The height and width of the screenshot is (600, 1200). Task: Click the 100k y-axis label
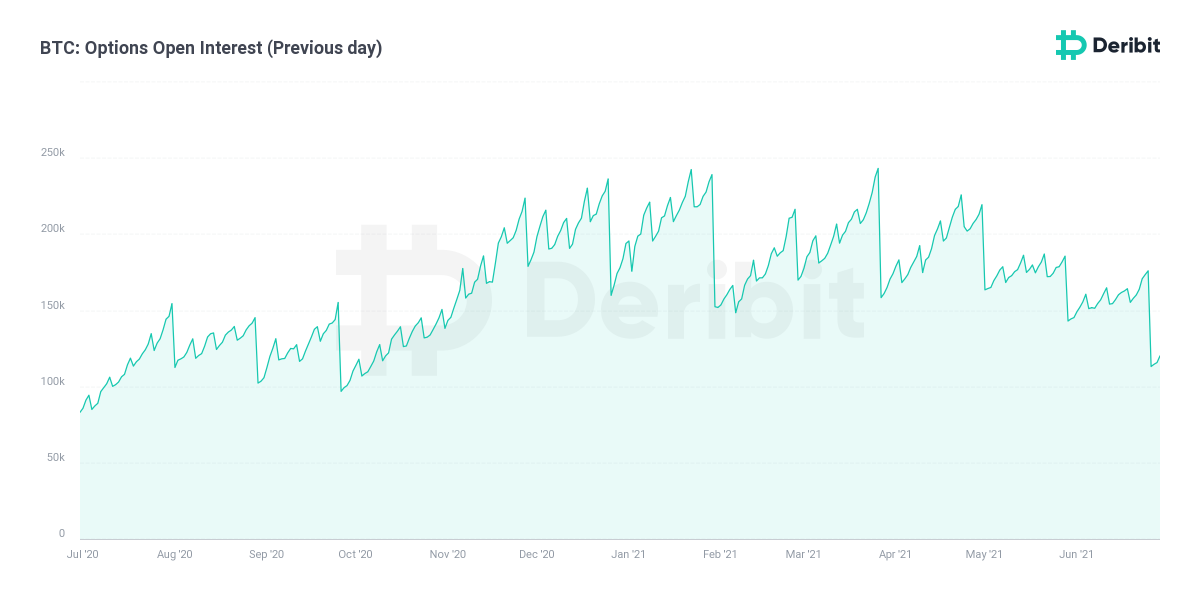click(53, 382)
